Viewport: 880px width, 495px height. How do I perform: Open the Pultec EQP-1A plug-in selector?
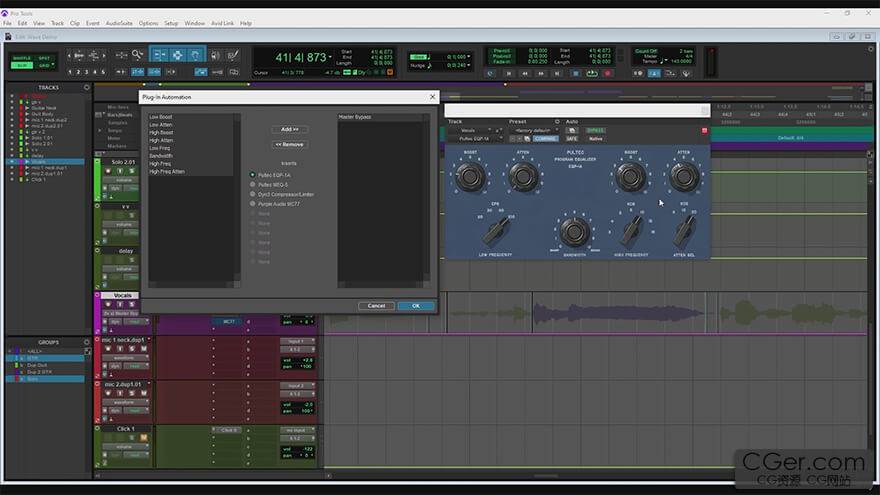pos(476,139)
